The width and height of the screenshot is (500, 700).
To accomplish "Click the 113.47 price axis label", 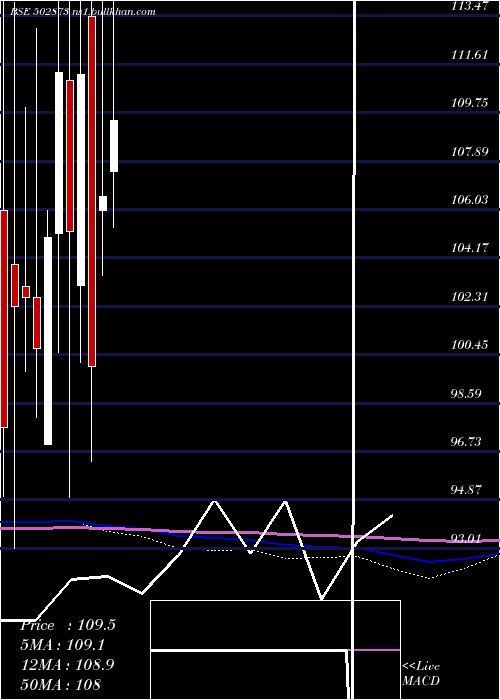I will click(x=470, y=6).
